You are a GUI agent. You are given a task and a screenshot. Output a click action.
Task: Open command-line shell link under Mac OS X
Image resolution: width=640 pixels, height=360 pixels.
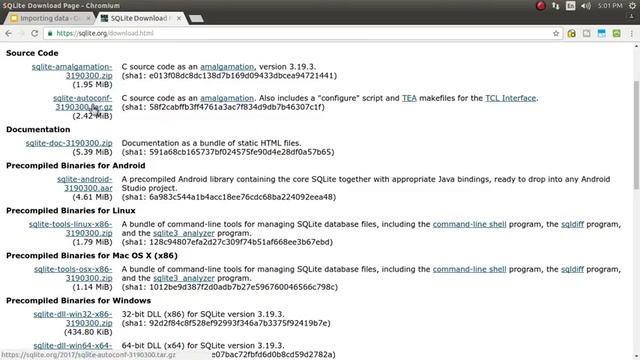tap(469, 269)
